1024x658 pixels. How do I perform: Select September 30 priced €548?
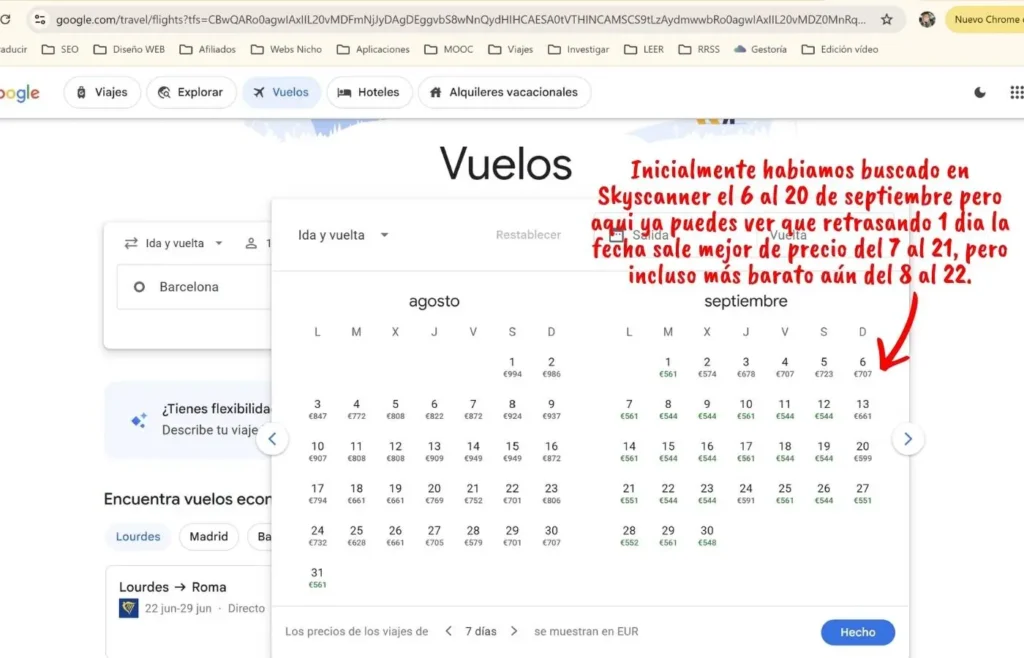coord(707,535)
